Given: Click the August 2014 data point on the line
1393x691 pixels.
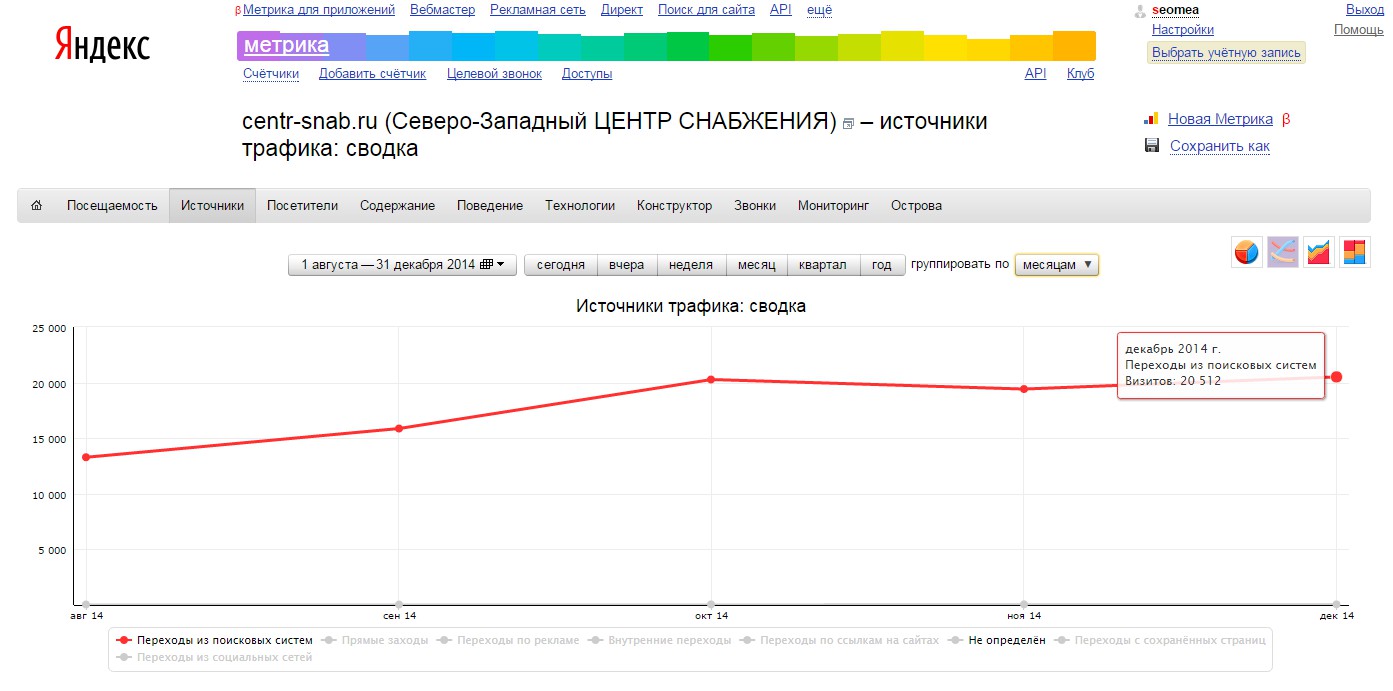Looking at the screenshot, I should click(86, 457).
